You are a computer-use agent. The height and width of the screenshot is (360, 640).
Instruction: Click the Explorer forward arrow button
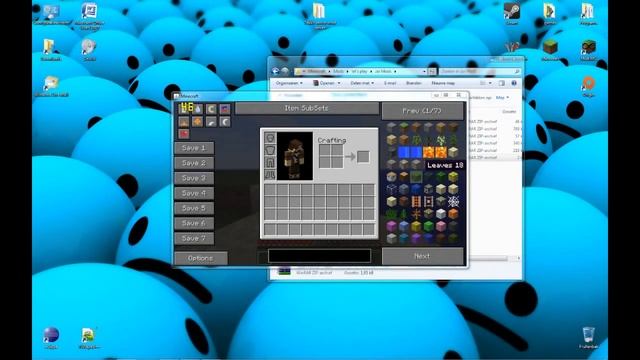coord(285,71)
